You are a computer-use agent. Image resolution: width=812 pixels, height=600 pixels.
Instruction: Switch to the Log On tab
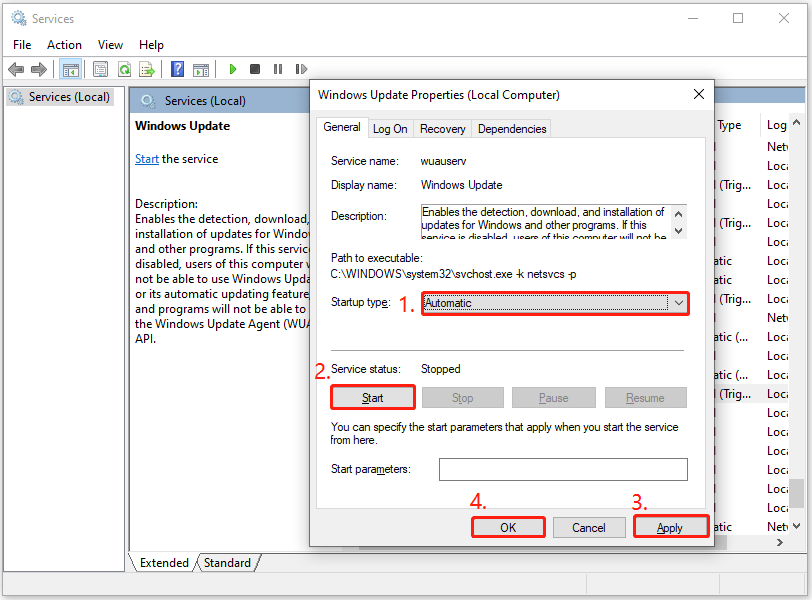pos(390,129)
